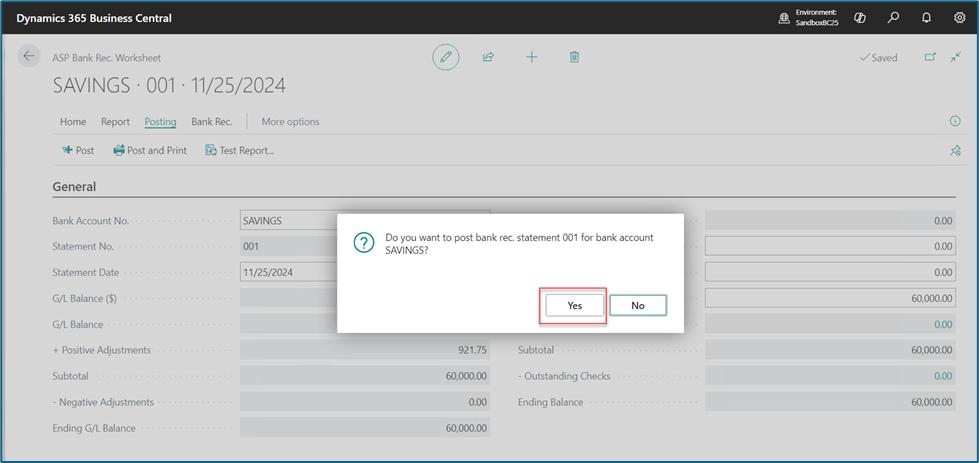979x463 pixels.
Task: Click the Copilot icon in header
Action: tap(860, 18)
